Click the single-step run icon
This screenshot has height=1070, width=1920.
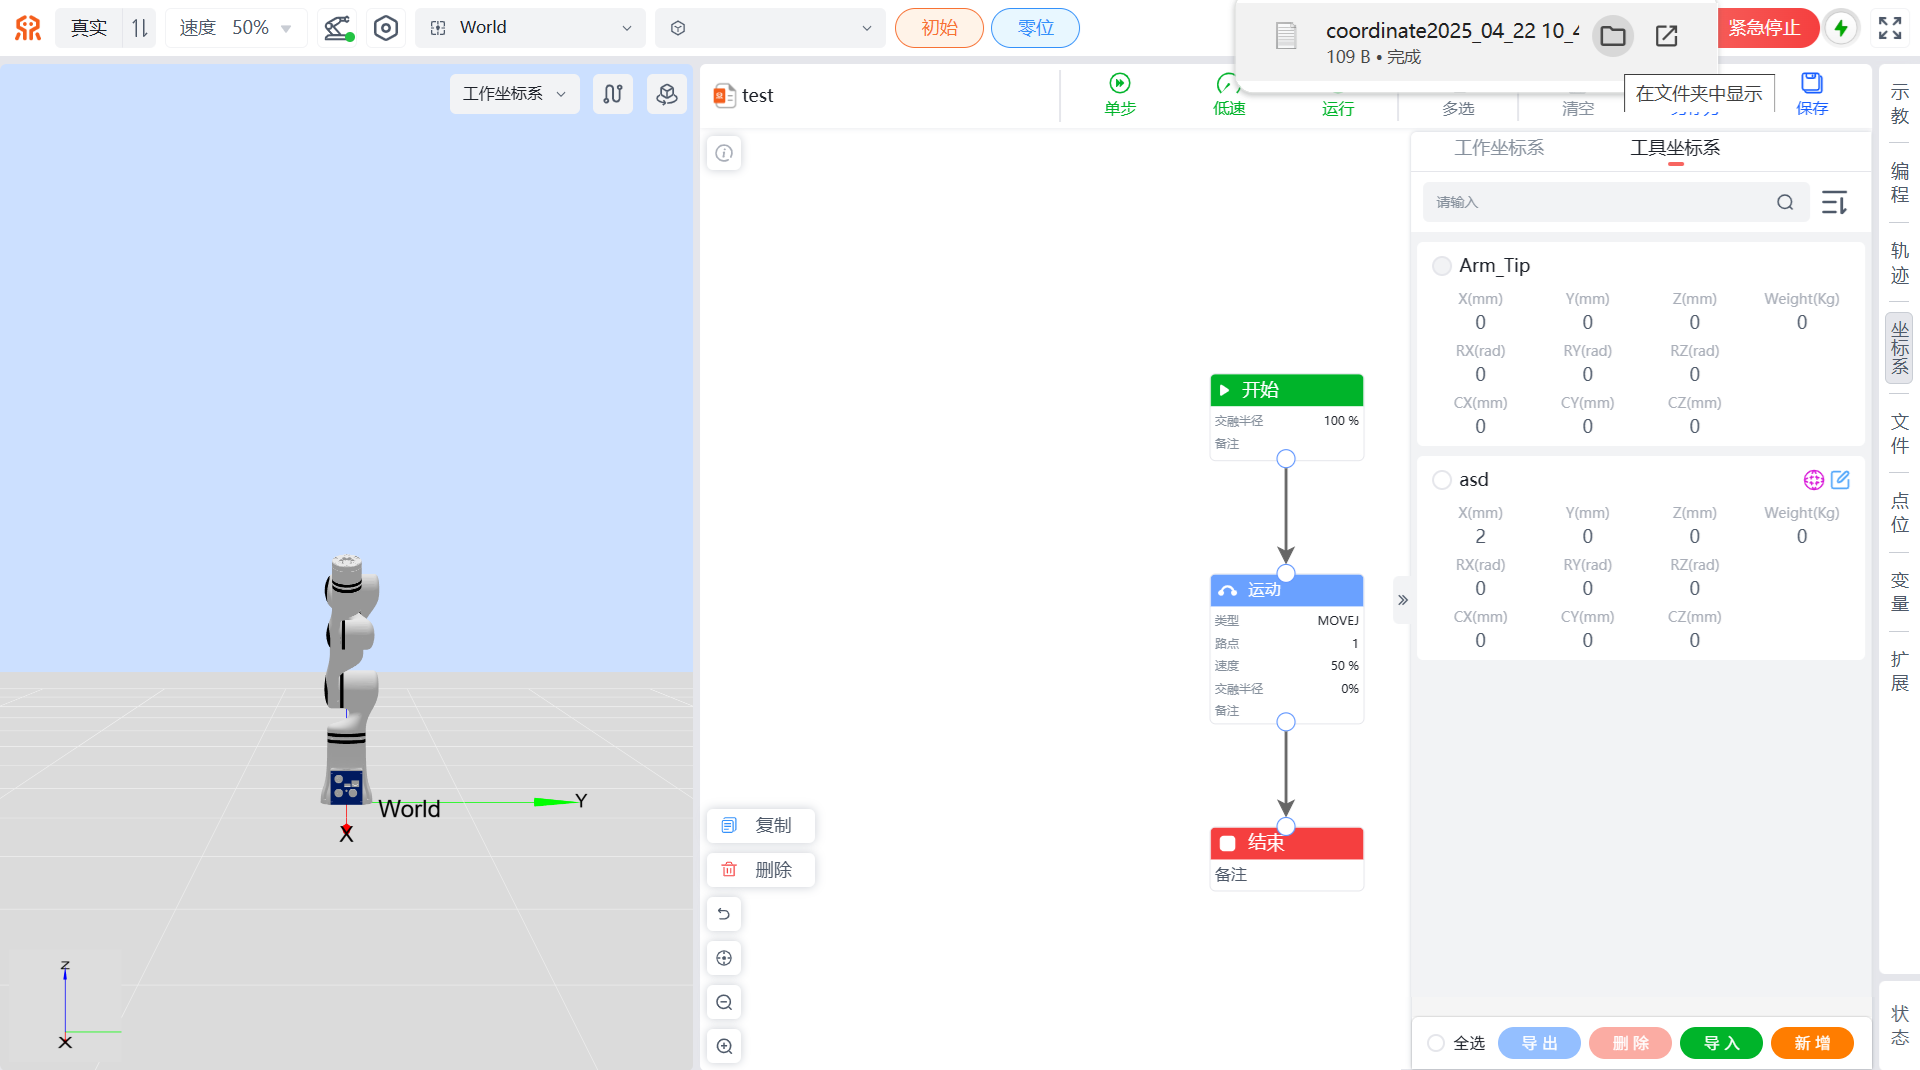point(1119,84)
